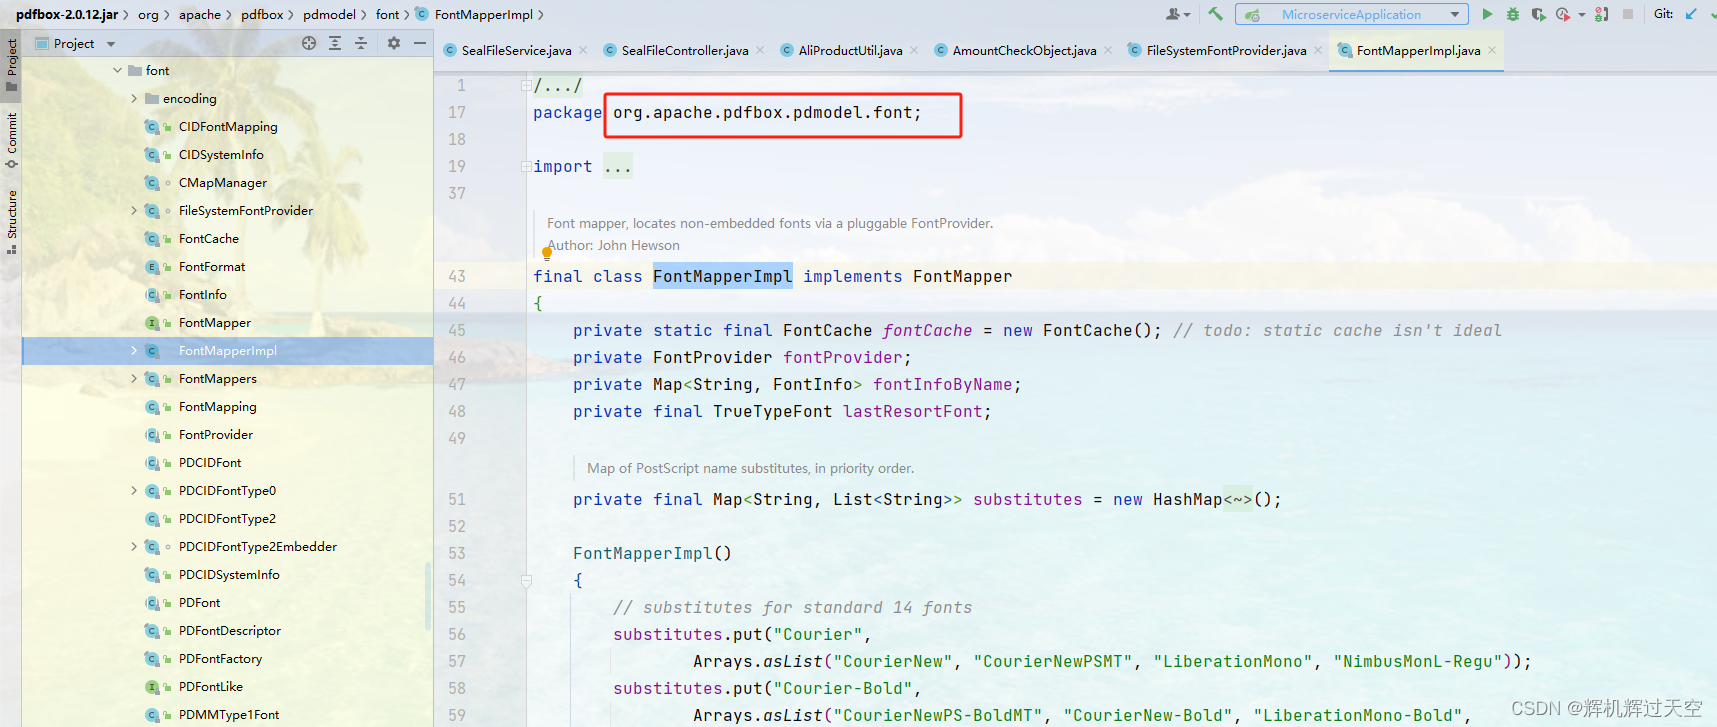Select FontFormat enum in tree
Image resolution: width=1717 pixels, height=727 pixels.
click(212, 266)
